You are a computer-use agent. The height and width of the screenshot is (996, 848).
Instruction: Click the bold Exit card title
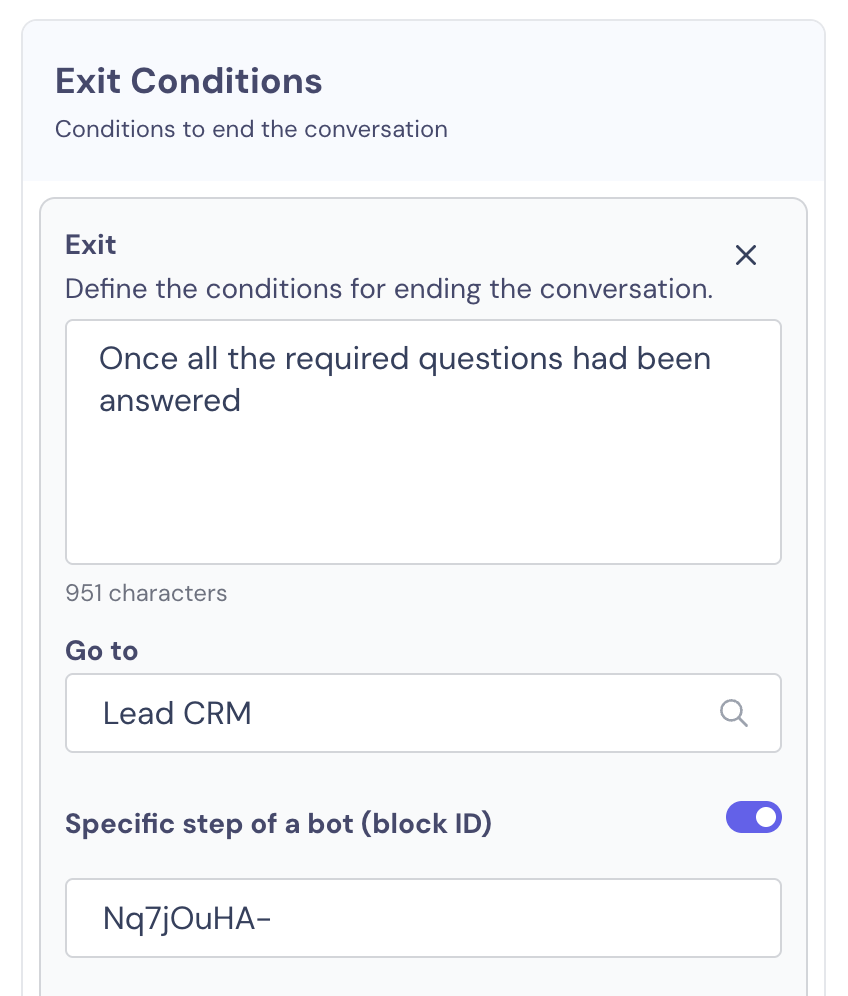click(x=91, y=245)
